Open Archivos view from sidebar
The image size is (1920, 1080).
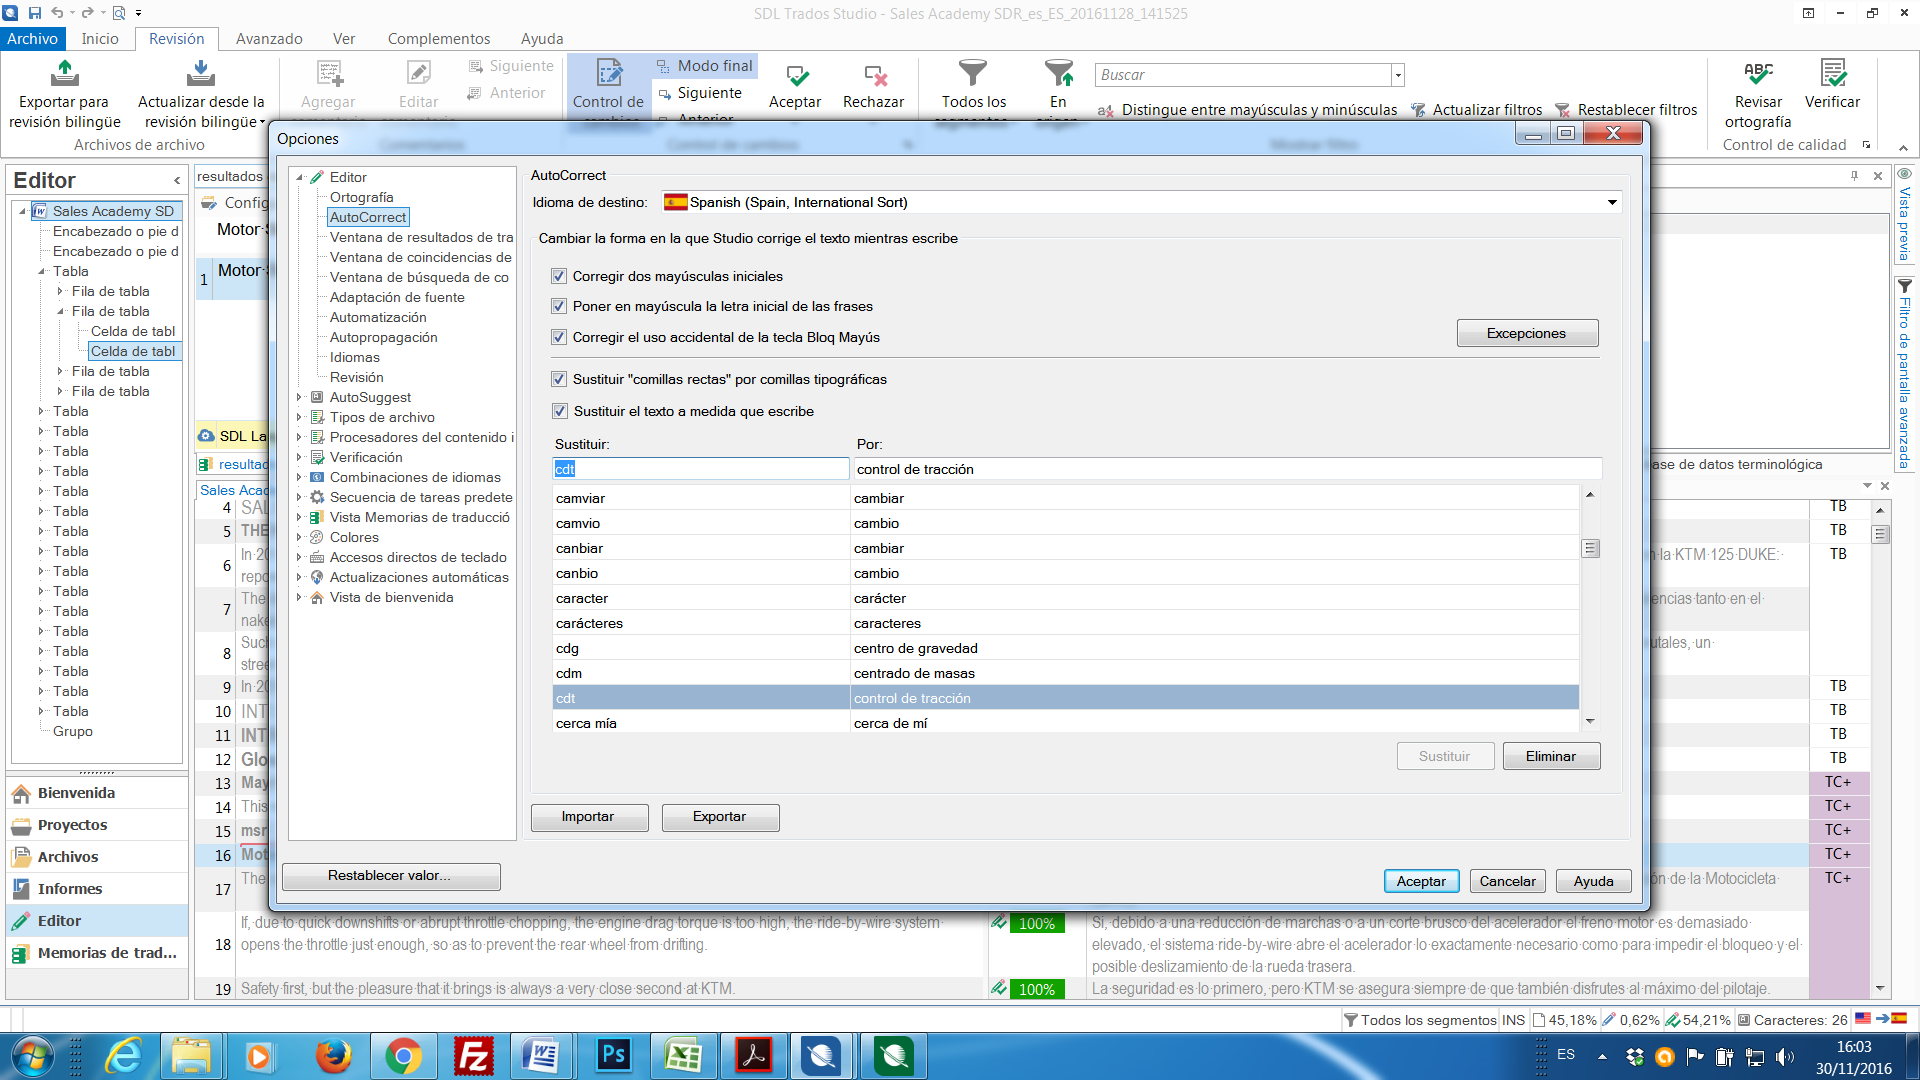tap(97, 857)
